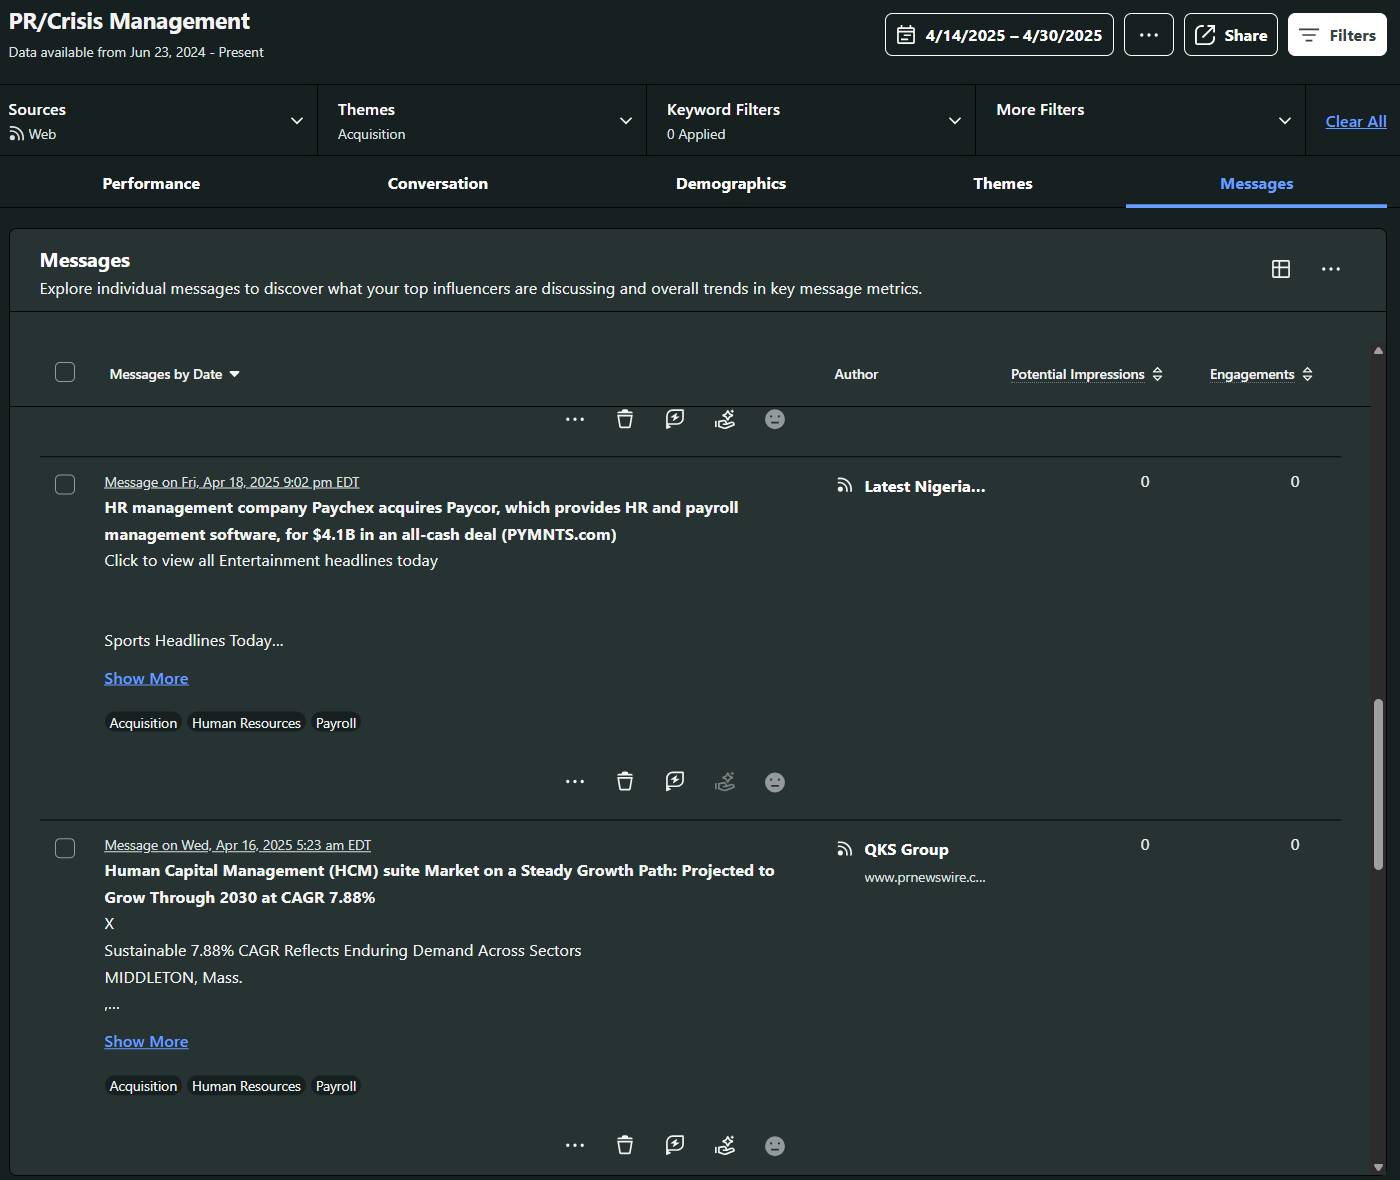Click Clear All filters link
This screenshot has height=1180, width=1400.
click(x=1355, y=121)
